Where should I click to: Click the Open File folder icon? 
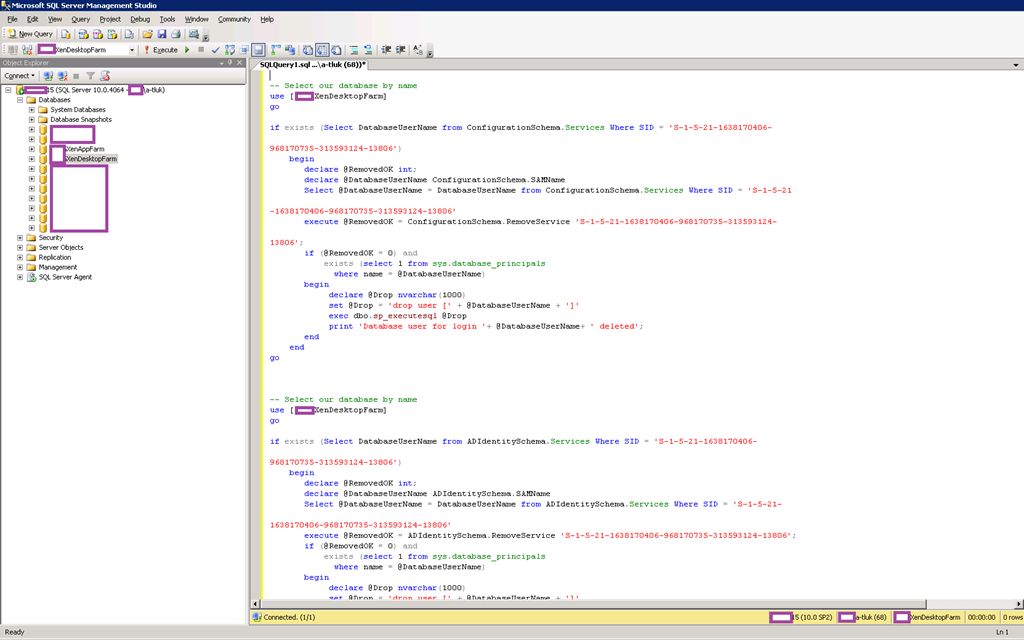tap(147, 34)
